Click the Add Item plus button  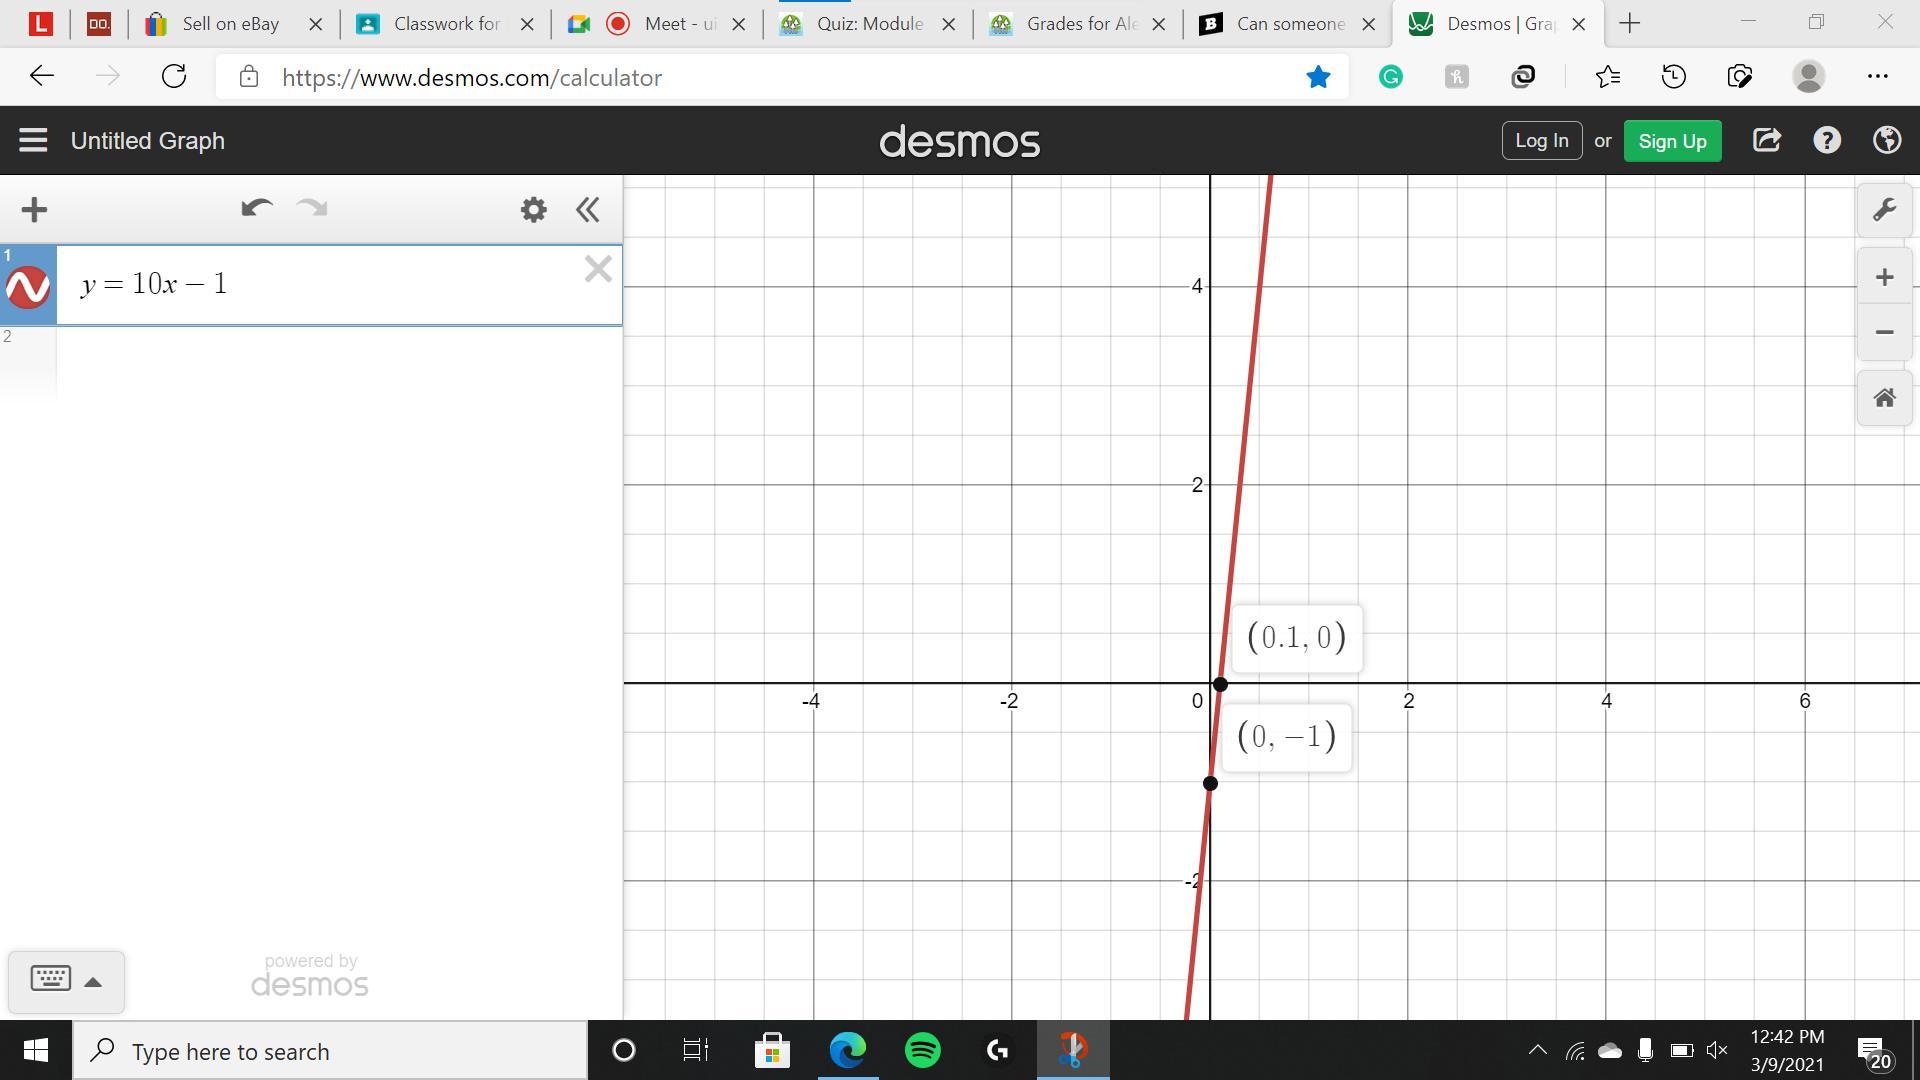point(34,209)
